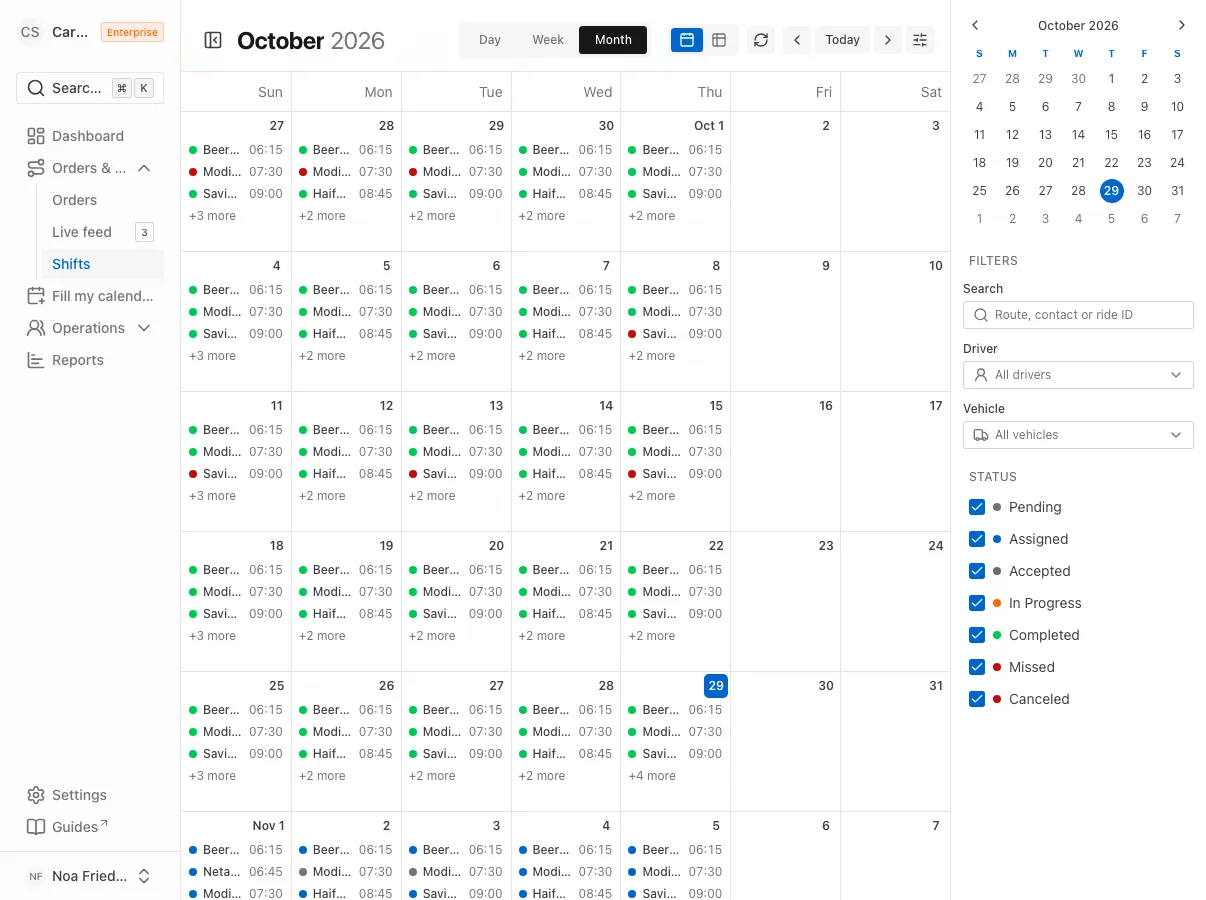Open Wednesday 28 Beer... 06:15 shift
This screenshot has height=900, width=1206.
coord(565,710)
